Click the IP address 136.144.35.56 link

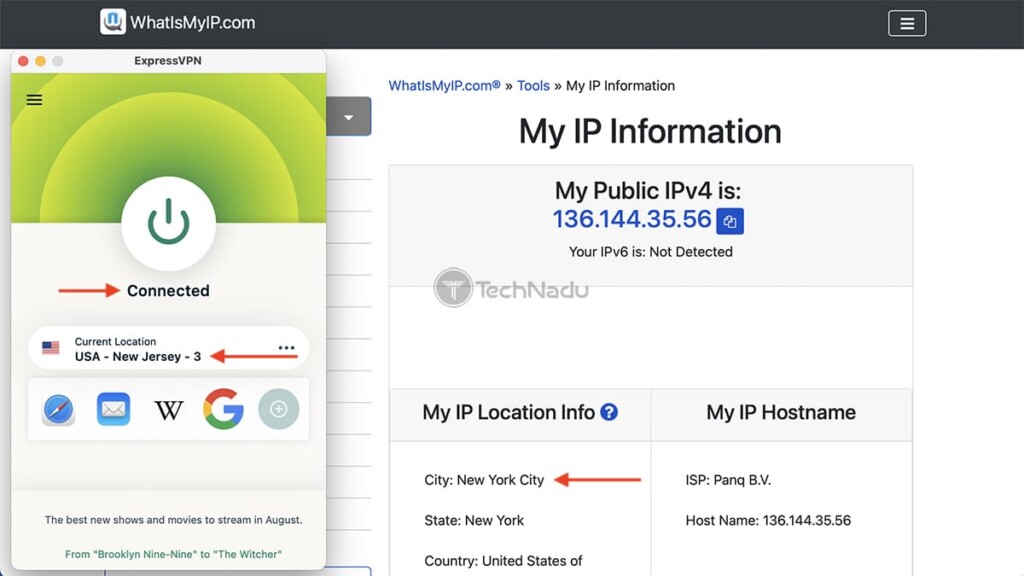pyautogui.click(x=632, y=219)
